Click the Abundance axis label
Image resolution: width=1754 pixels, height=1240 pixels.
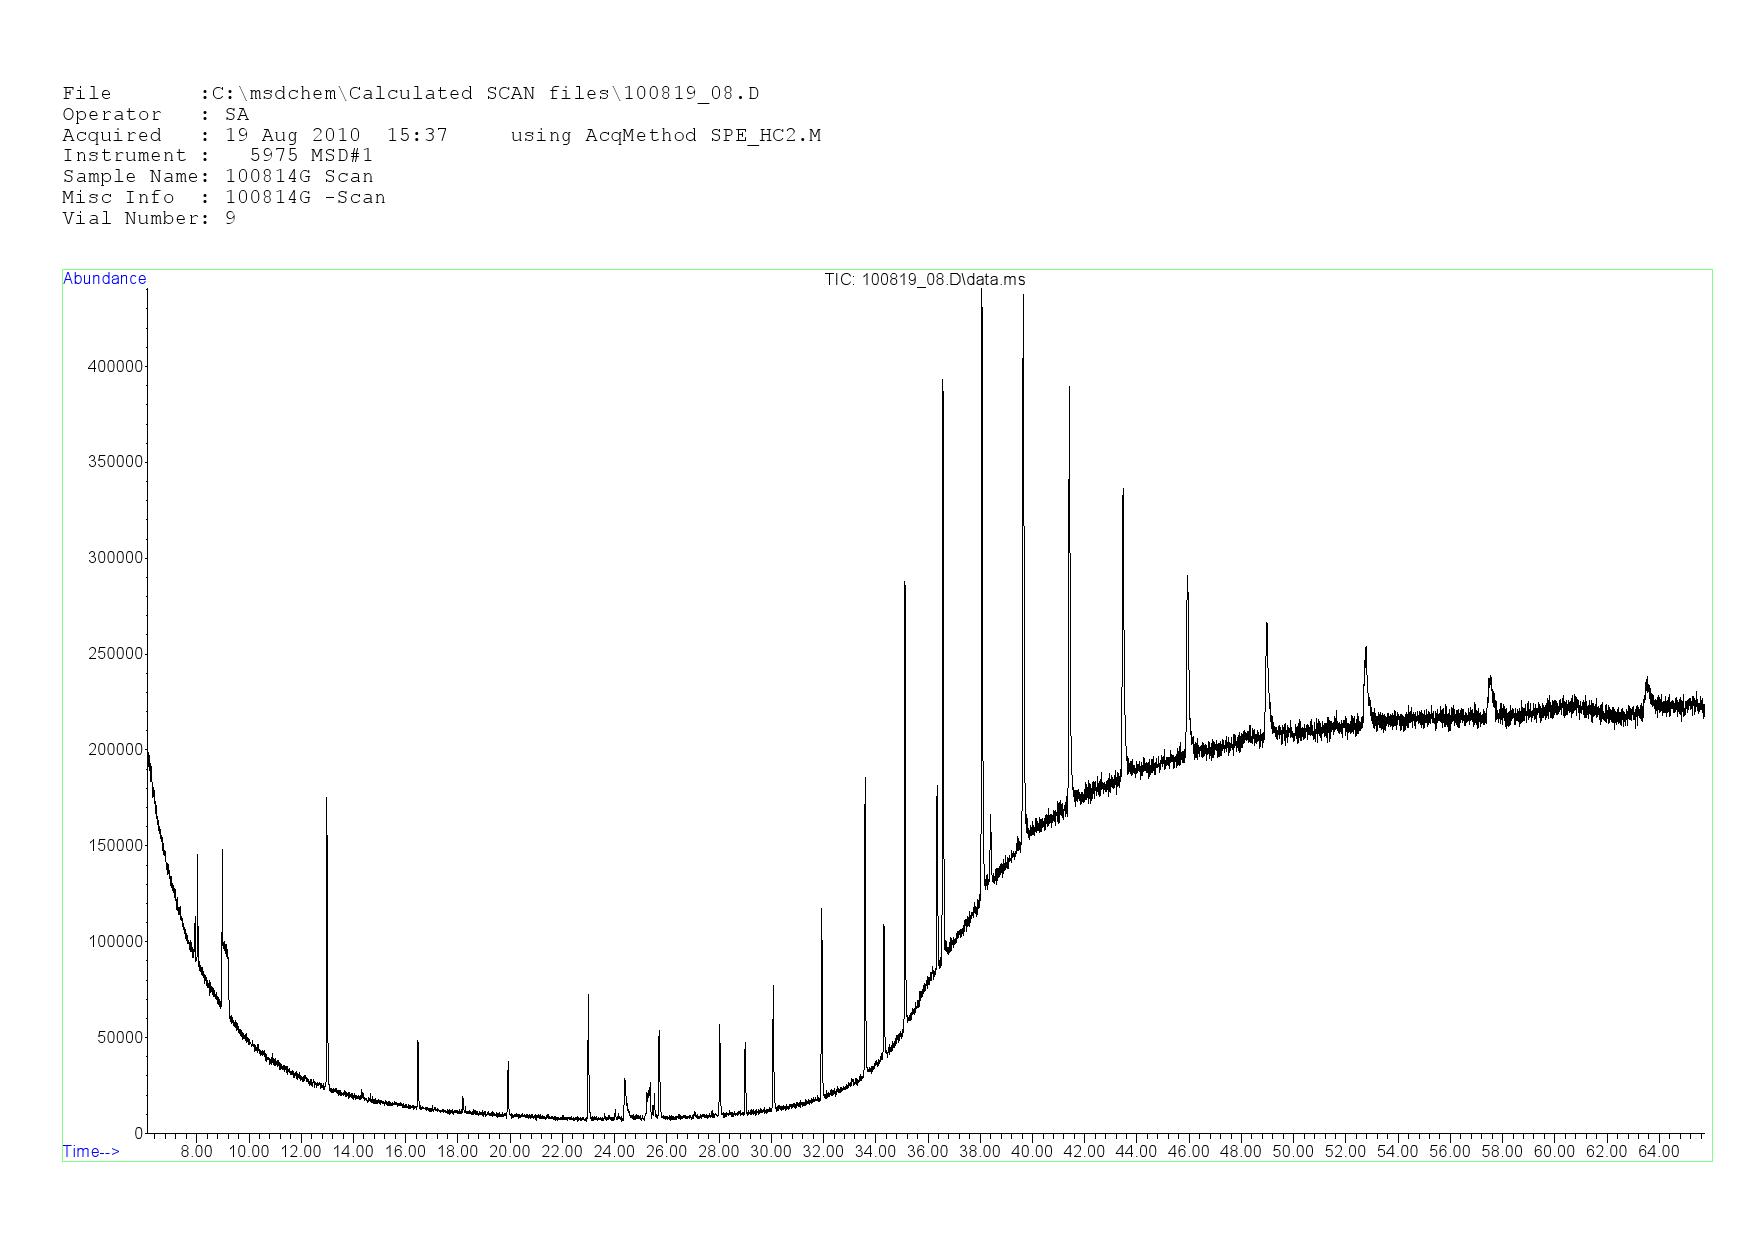pyautogui.click(x=104, y=279)
